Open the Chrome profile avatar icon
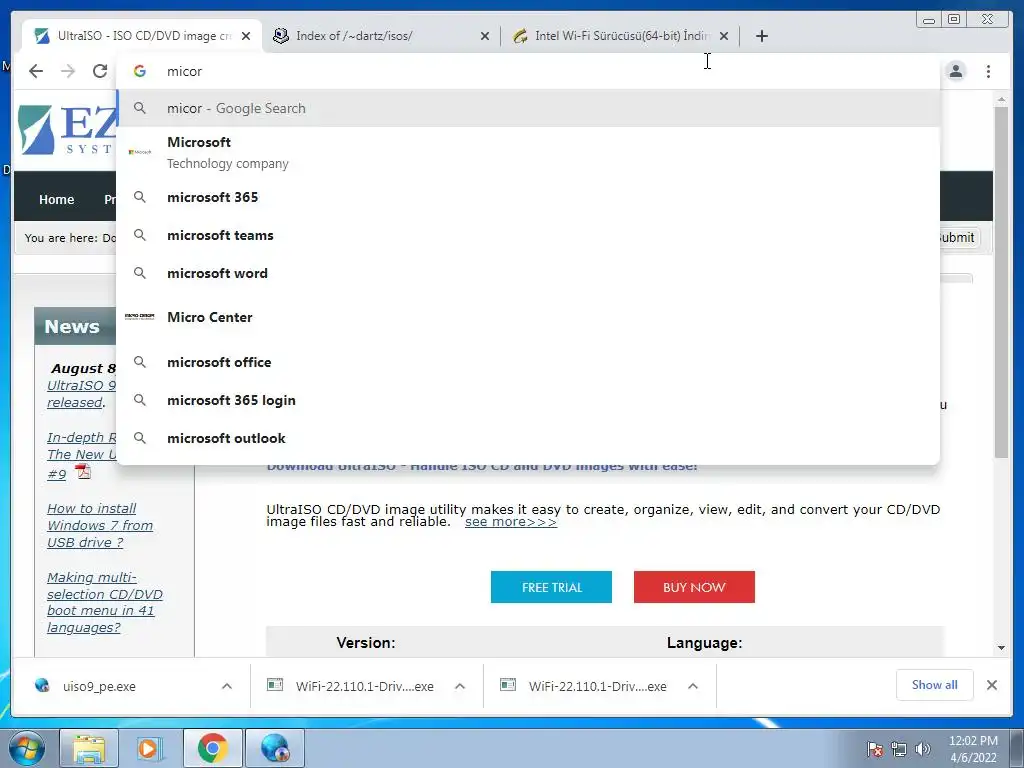Viewport: 1024px width, 768px height. click(956, 71)
